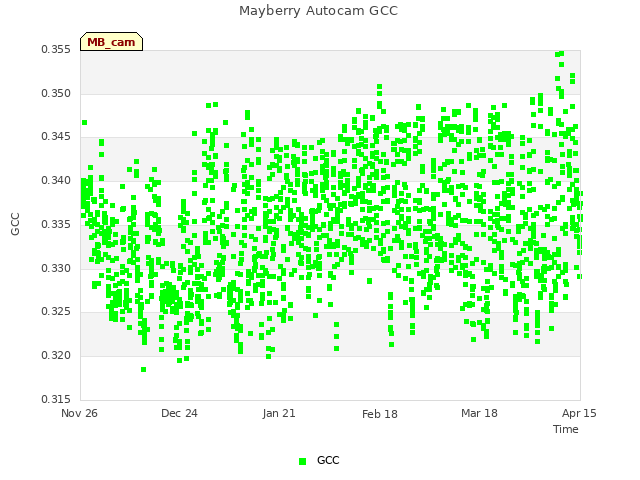The image size is (640, 480).
Task: Click the Nov 26 x-axis label
Action: tap(79, 413)
